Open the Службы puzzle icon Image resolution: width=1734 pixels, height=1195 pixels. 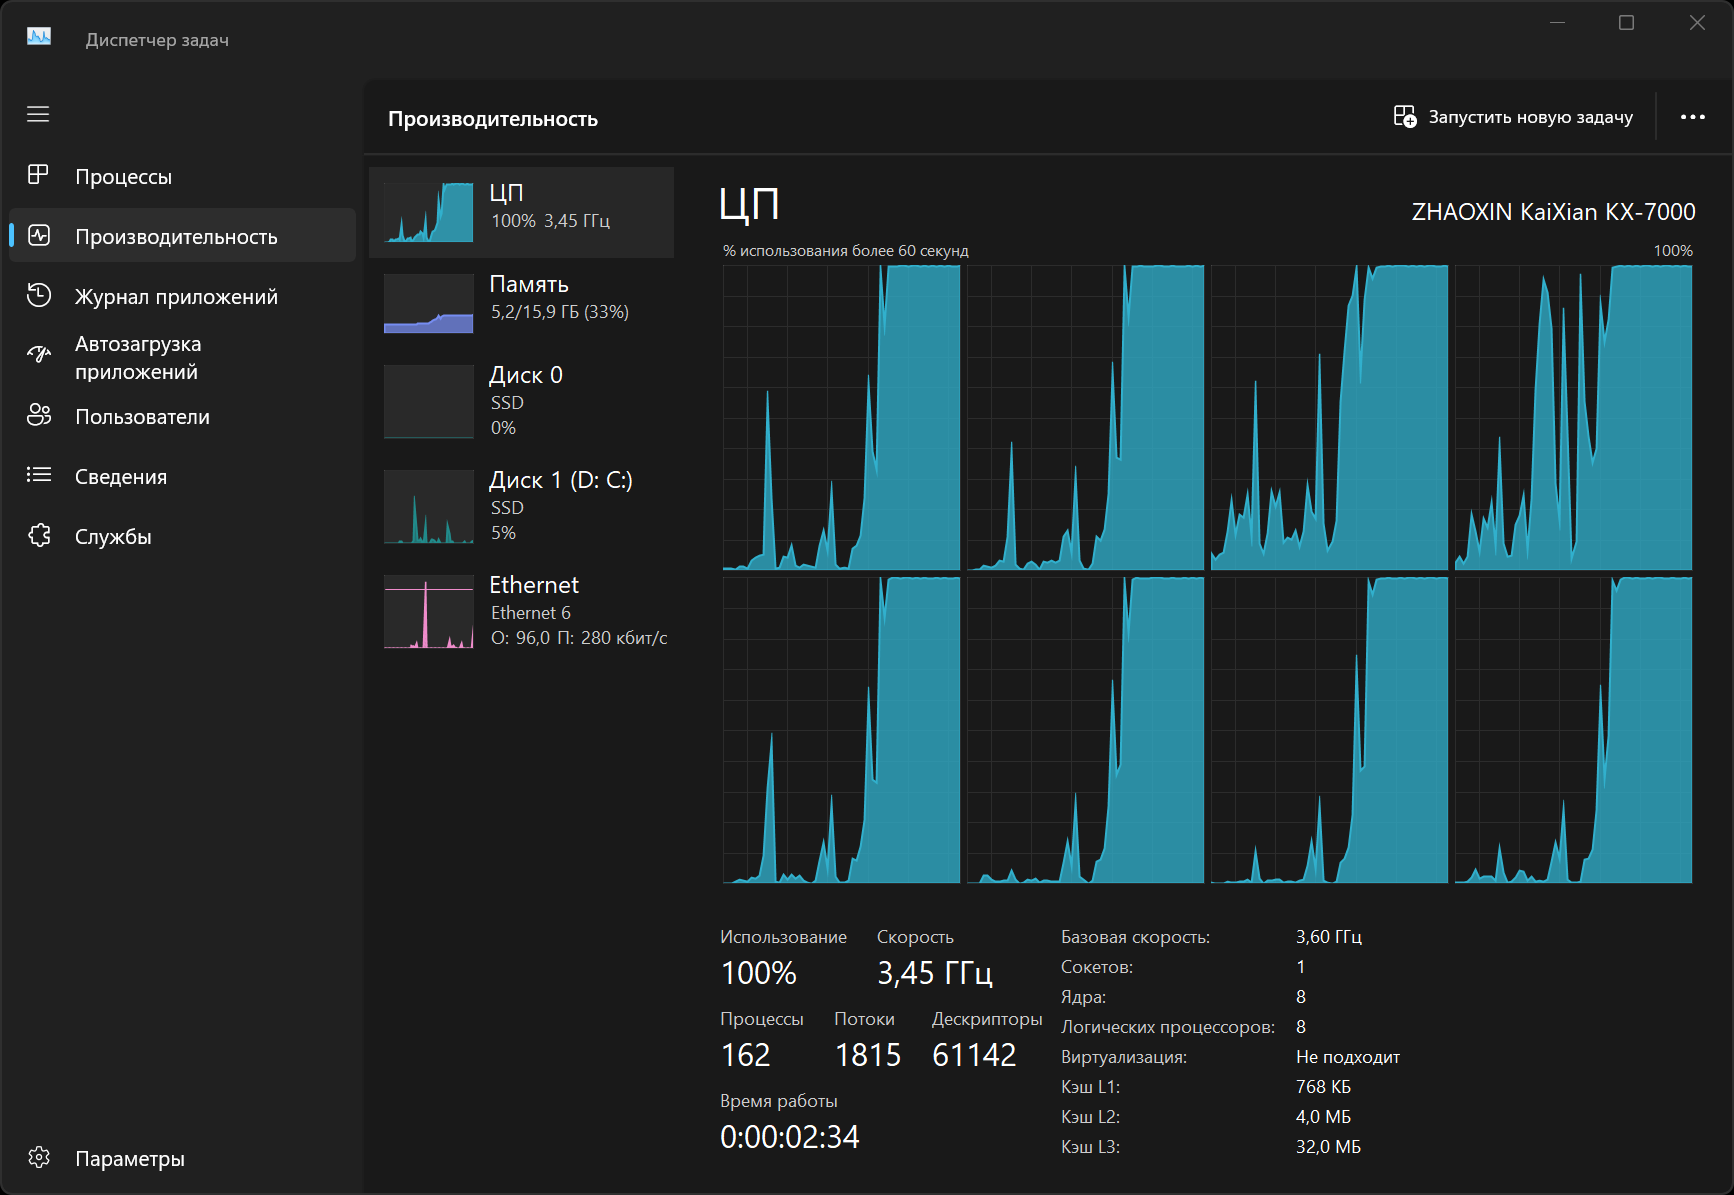tap(39, 535)
